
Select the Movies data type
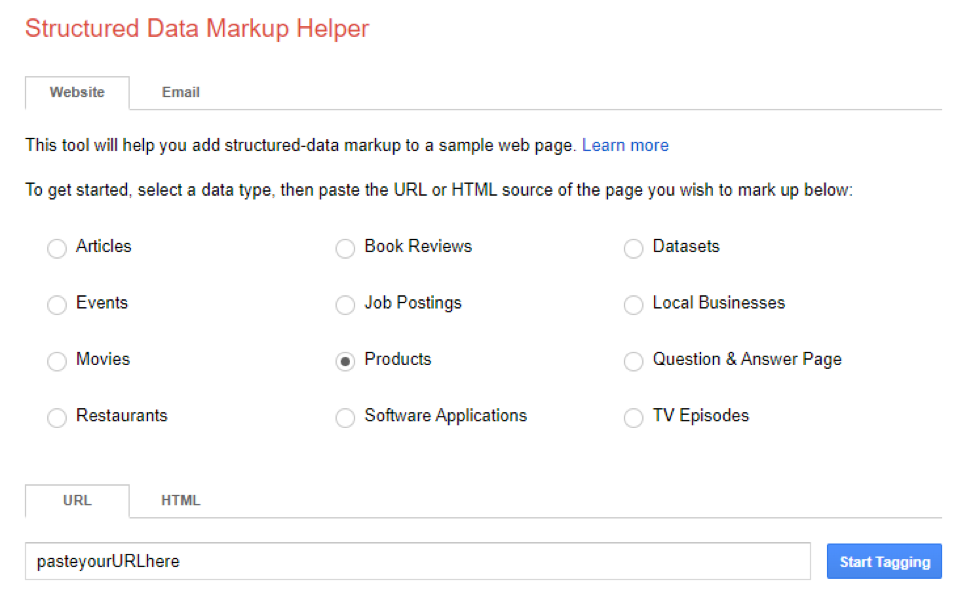[57, 361]
